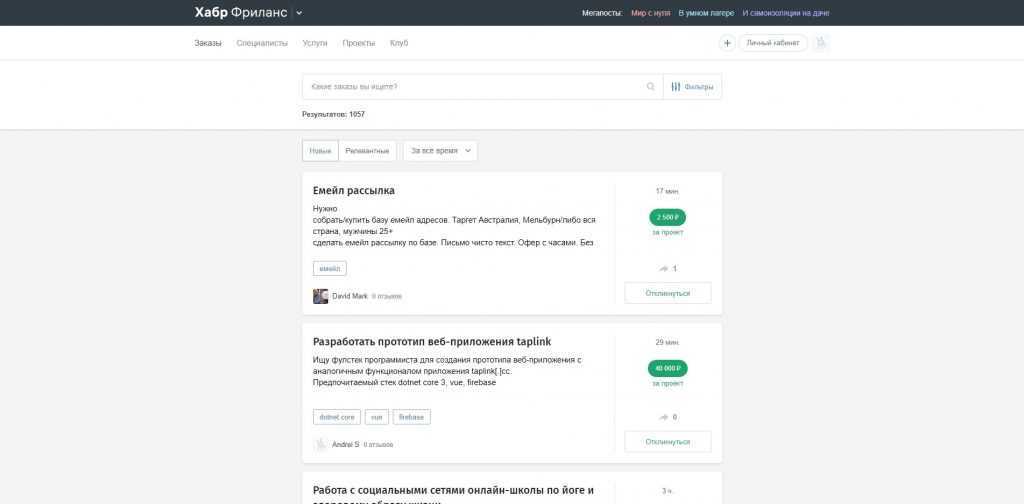Expand the dropdown arrow next to Хабр Фриланс
The height and width of the screenshot is (504, 1024).
tap(299, 13)
